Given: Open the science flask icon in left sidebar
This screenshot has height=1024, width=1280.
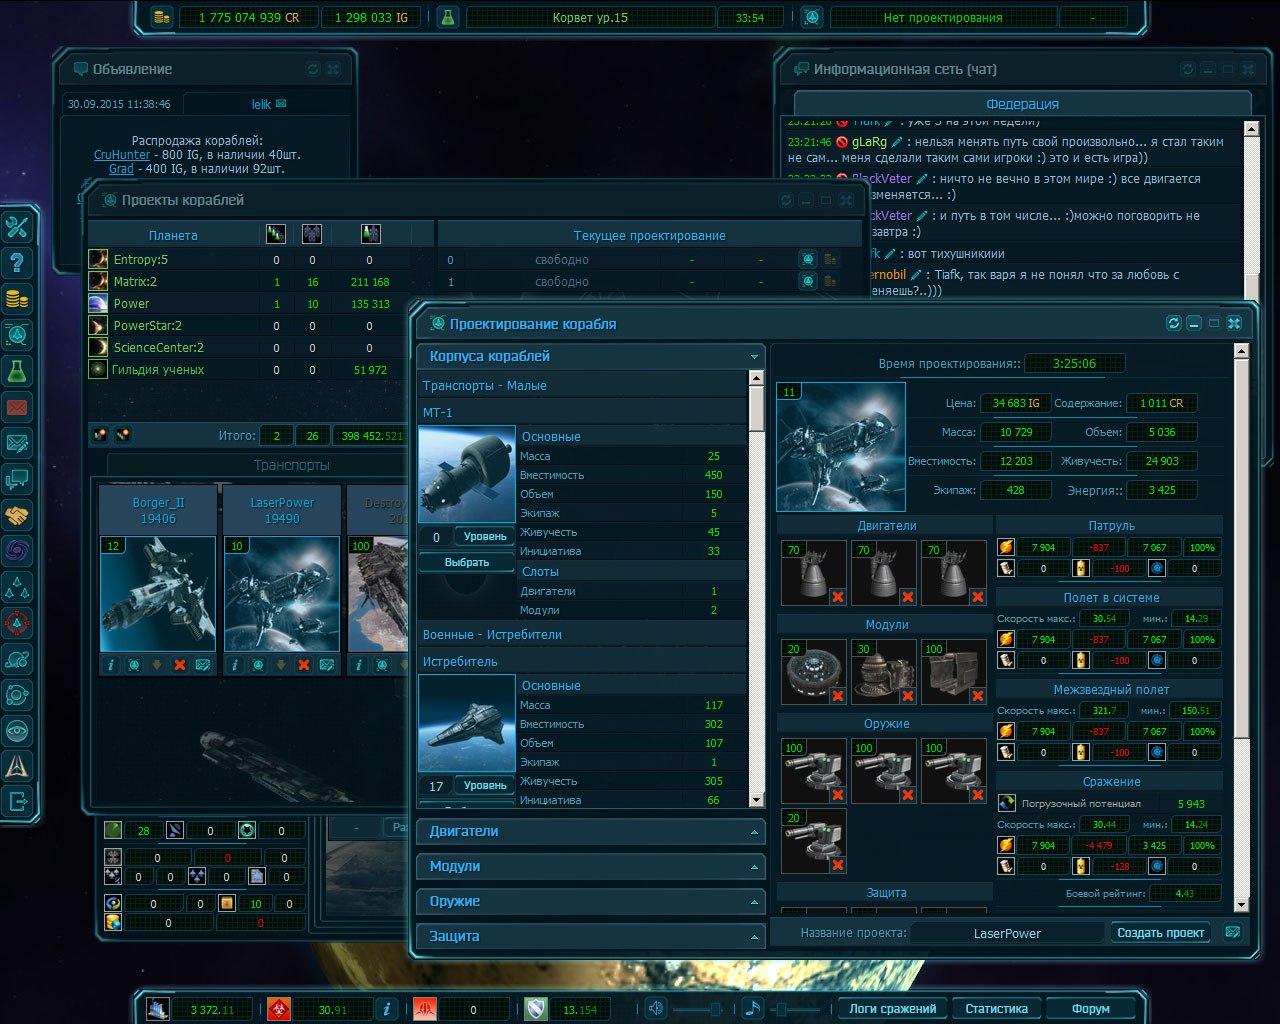Looking at the screenshot, I should click(17, 371).
